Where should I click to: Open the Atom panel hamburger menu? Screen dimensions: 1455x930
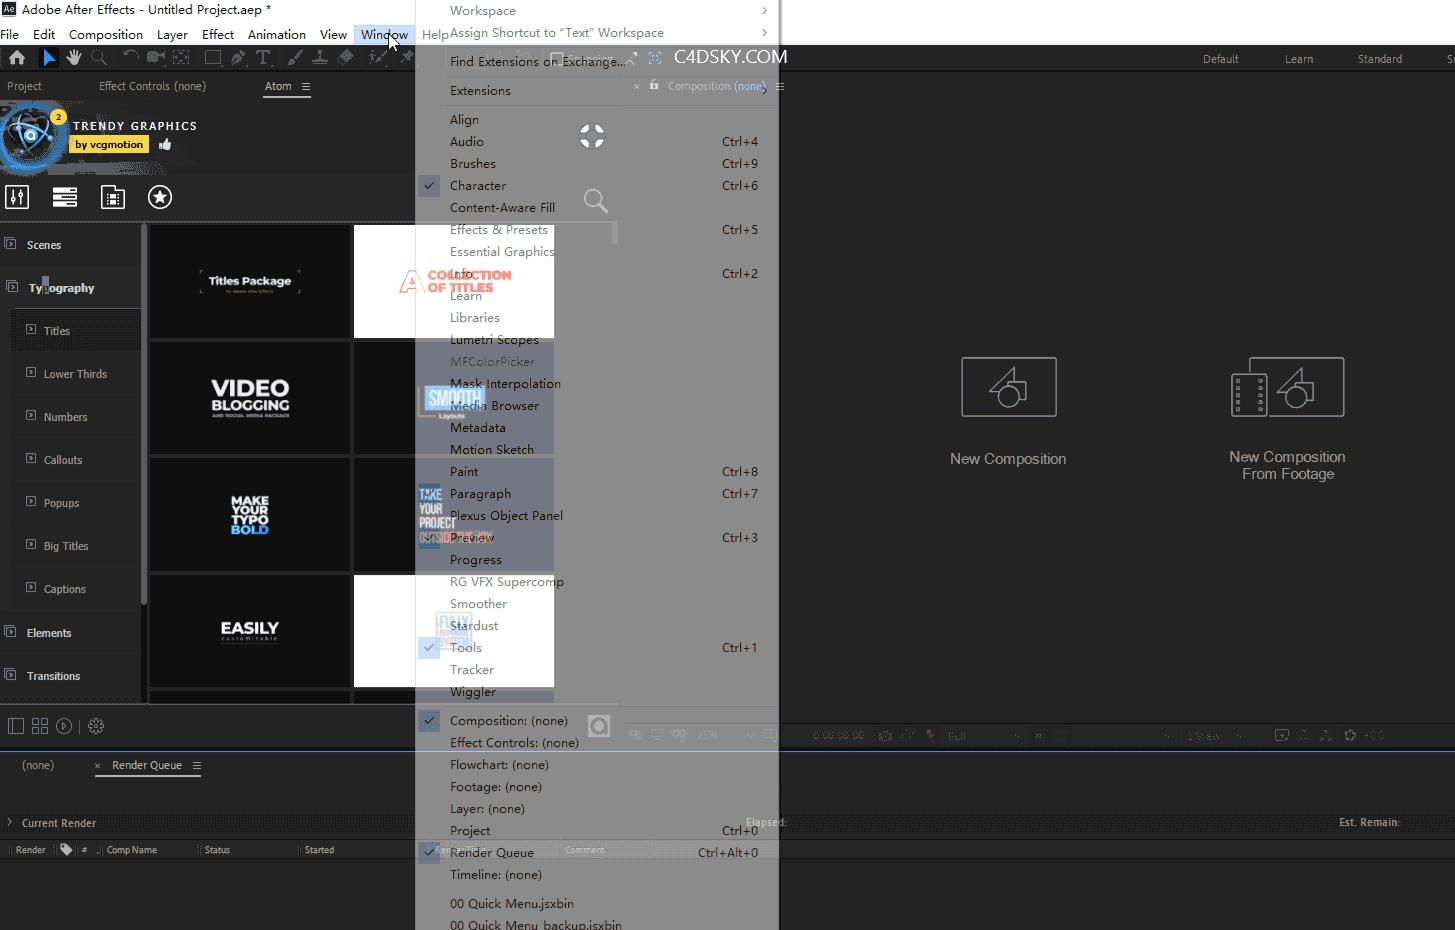306,86
